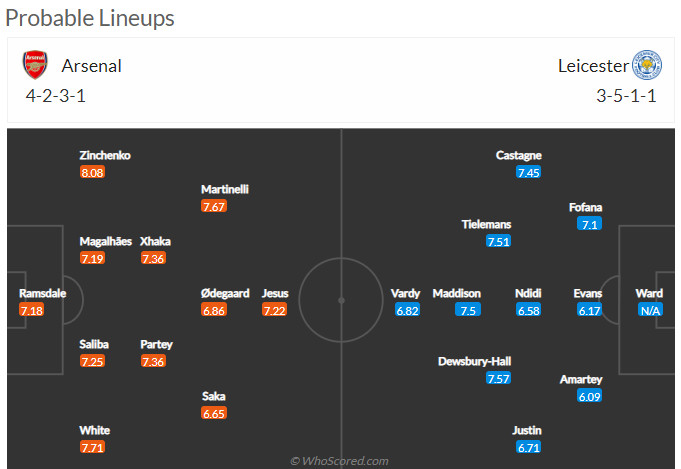Open Vardy's player profile name
The width and height of the screenshot is (681, 469).
pos(405,294)
